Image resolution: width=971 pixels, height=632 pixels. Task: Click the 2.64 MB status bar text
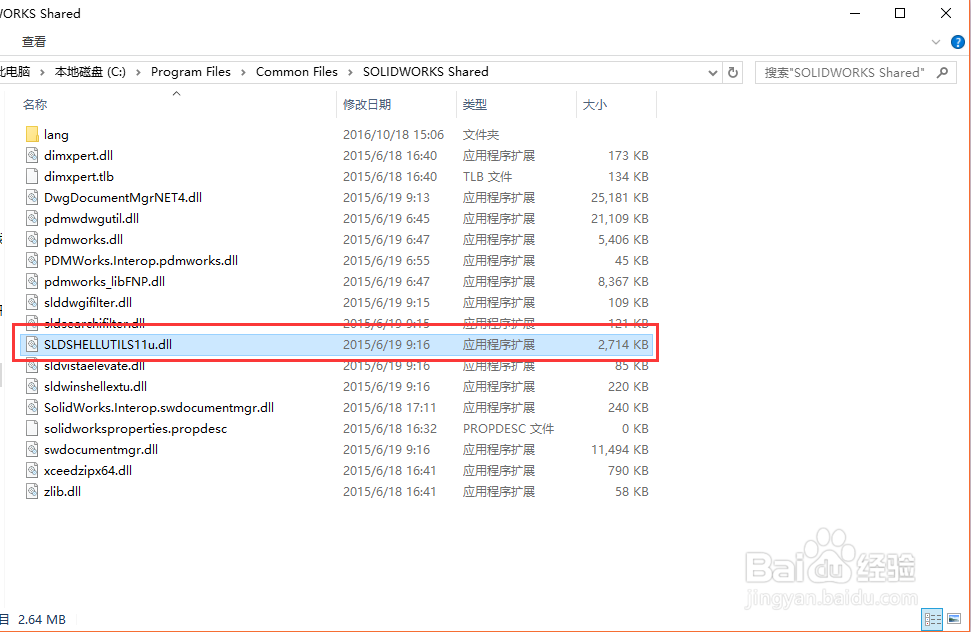(41, 619)
